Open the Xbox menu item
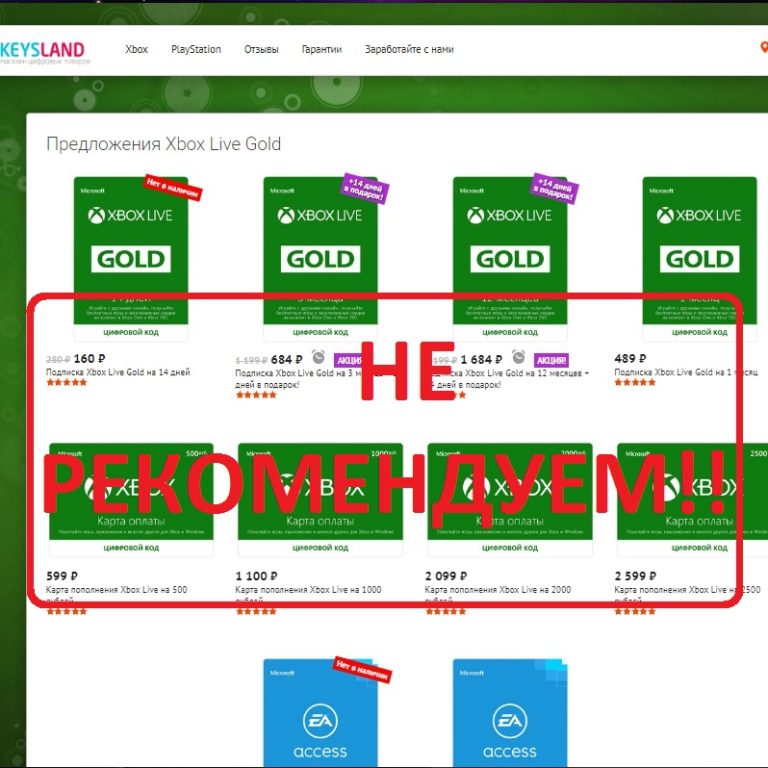The width and height of the screenshot is (768, 768). [136, 49]
